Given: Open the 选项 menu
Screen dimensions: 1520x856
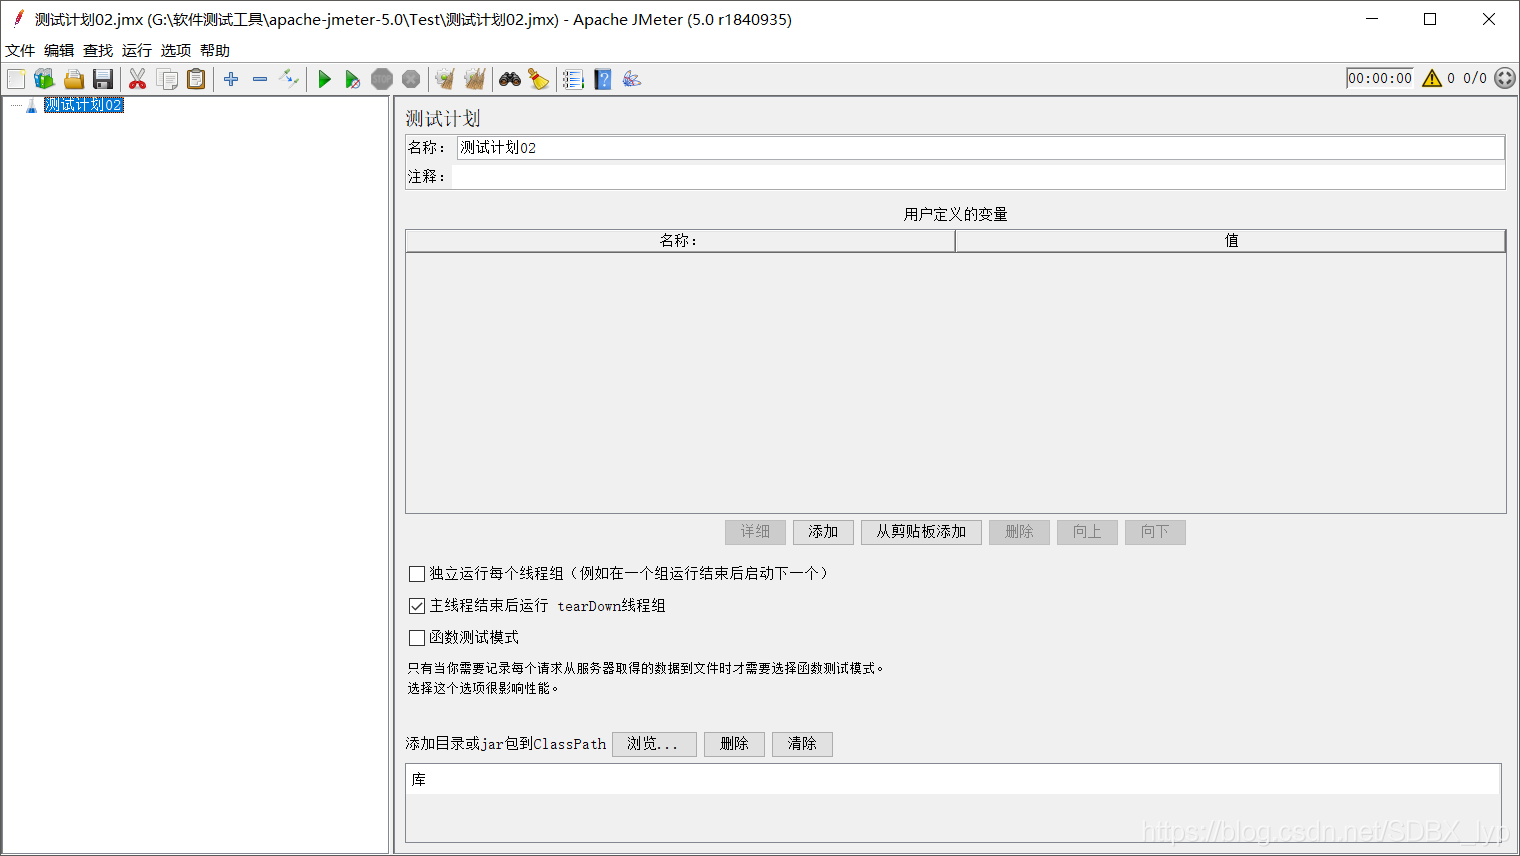Looking at the screenshot, I should [176, 50].
